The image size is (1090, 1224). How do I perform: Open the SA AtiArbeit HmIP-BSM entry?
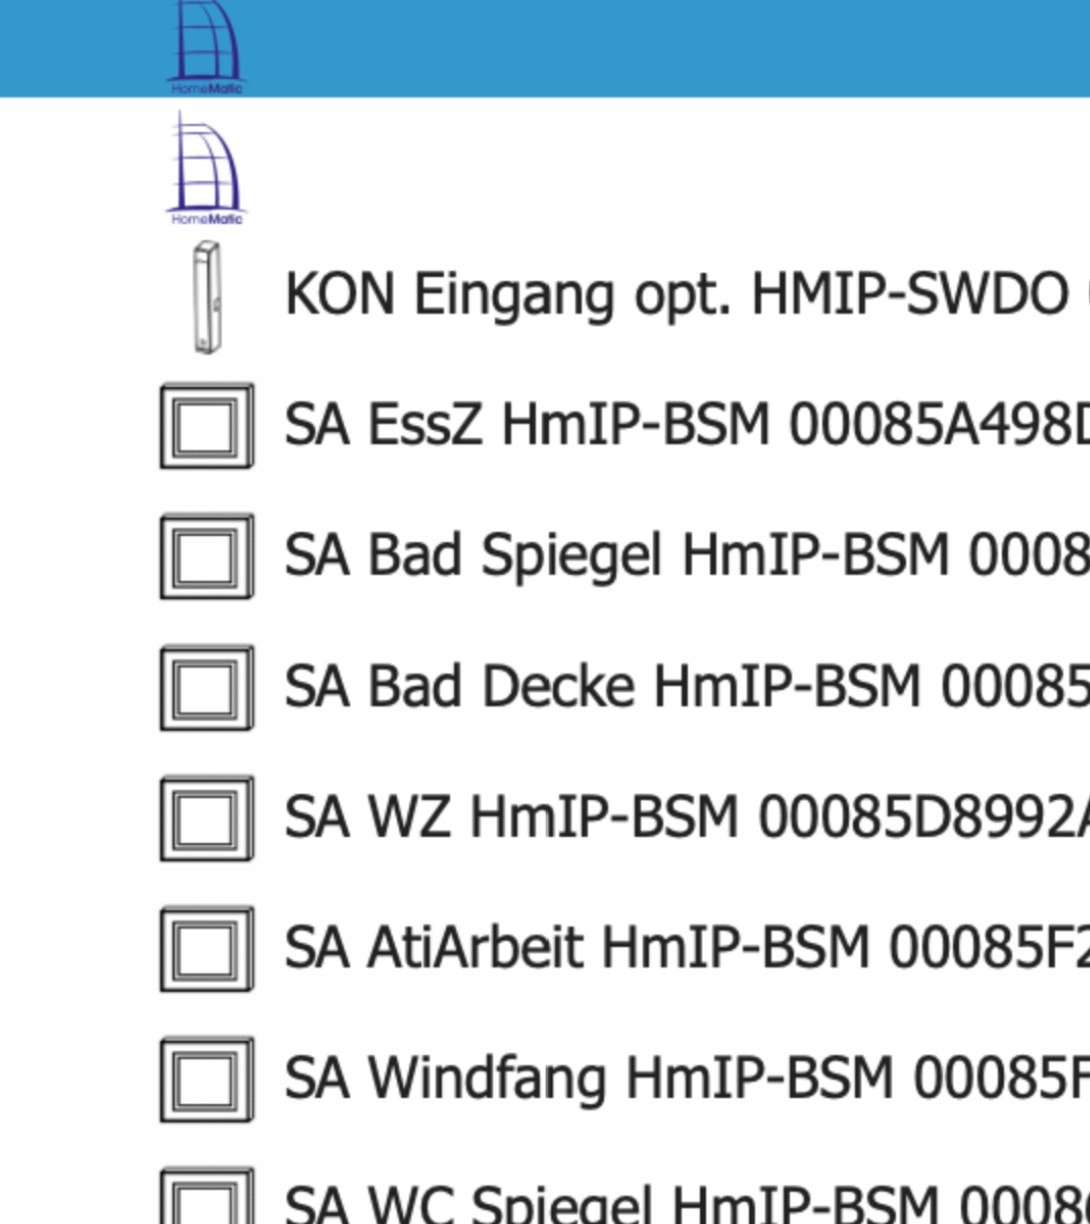(686, 948)
